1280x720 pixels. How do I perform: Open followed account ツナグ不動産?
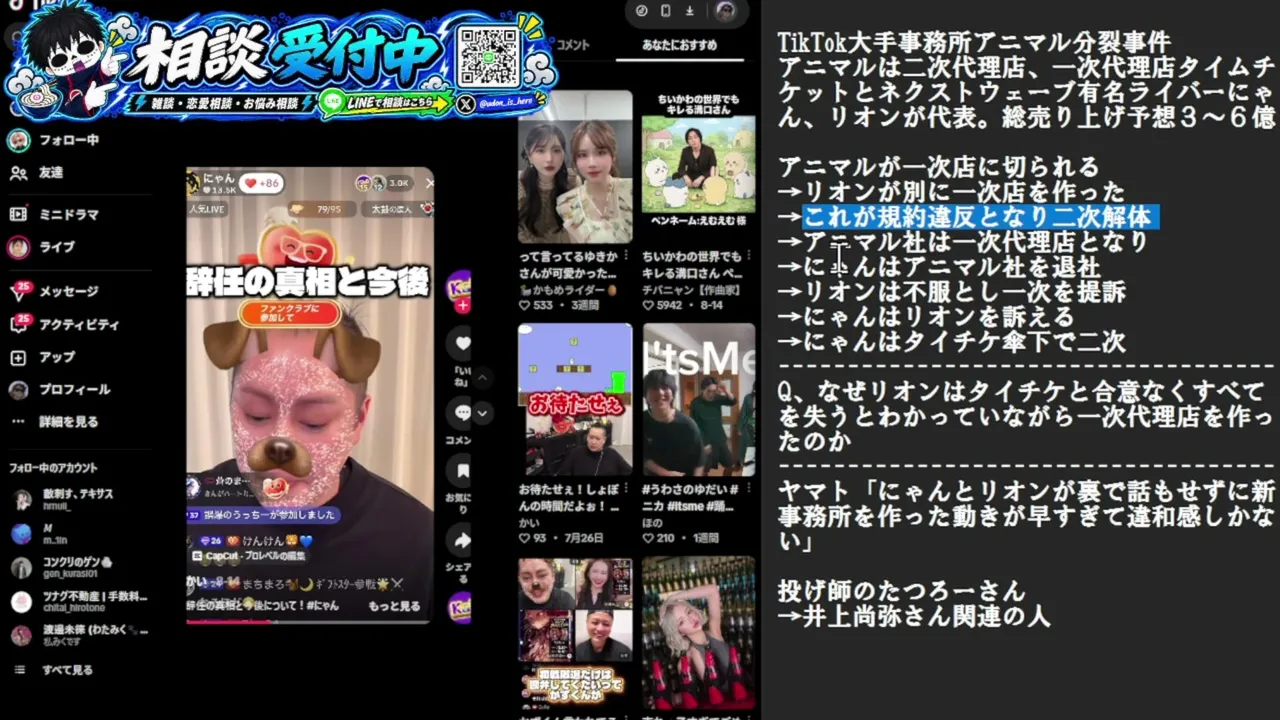[x=79, y=601]
